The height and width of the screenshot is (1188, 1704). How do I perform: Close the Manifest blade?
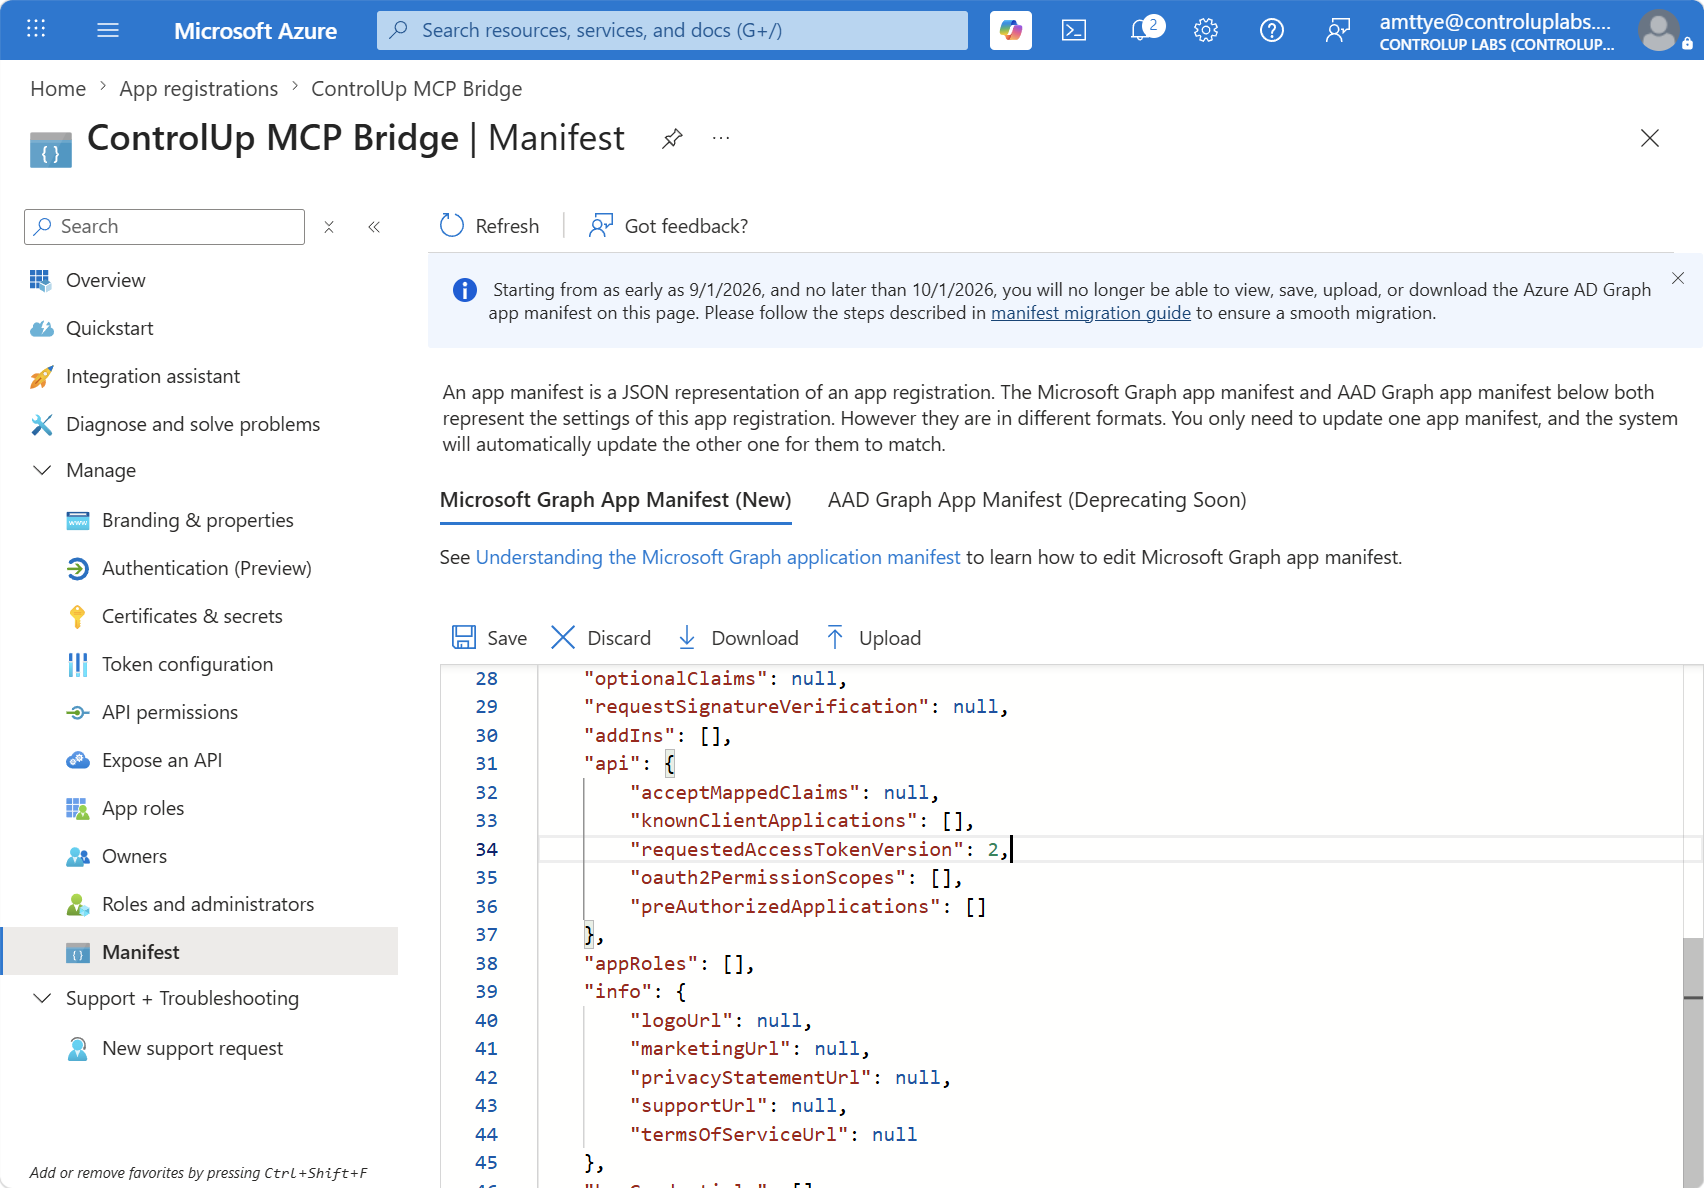click(x=1650, y=138)
